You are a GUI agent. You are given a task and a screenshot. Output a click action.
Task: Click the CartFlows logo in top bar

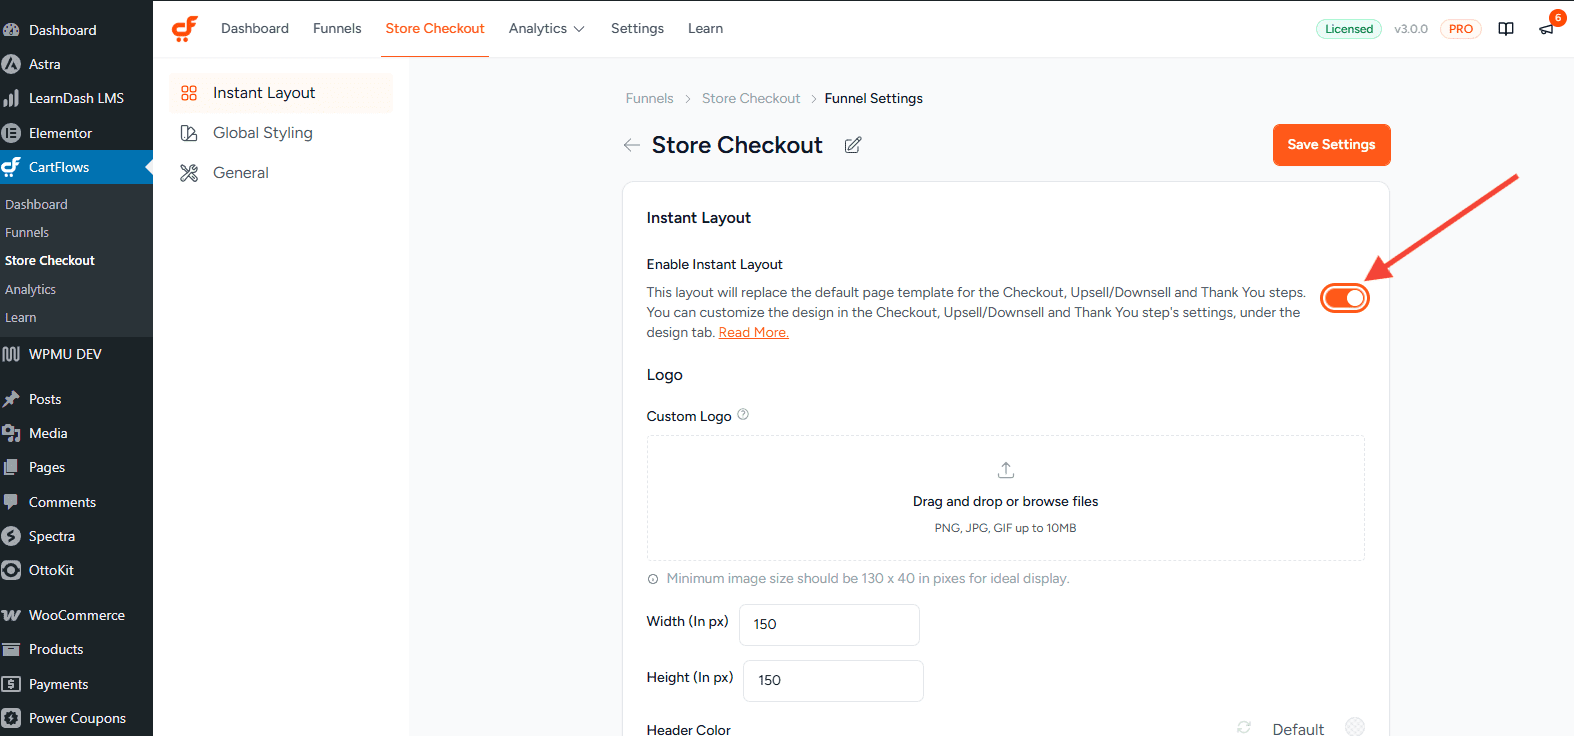pyautogui.click(x=185, y=29)
